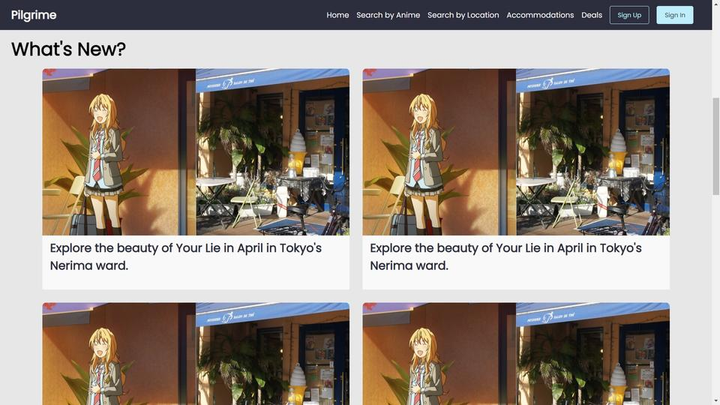Click the Sign Up button
The image size is (720, 405).
click(629, 15)
